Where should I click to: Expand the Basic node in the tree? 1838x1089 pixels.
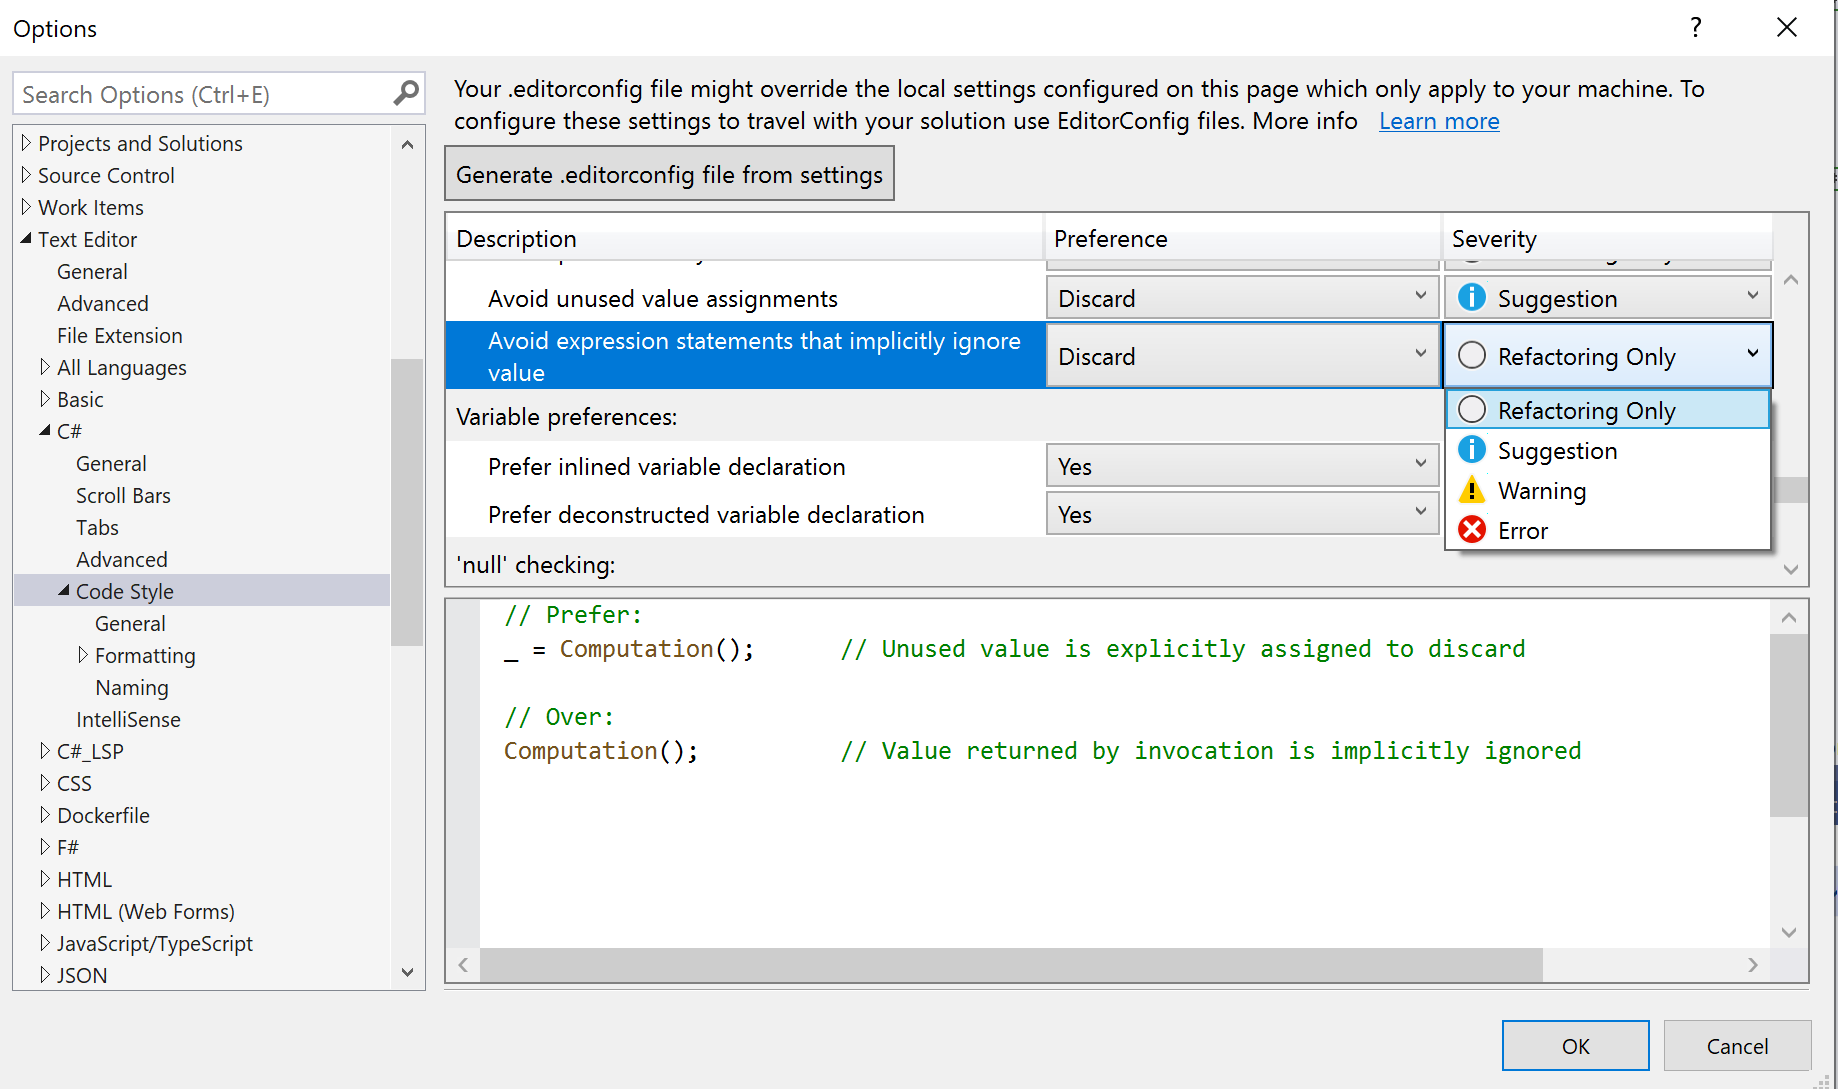[x=44, y=399]
